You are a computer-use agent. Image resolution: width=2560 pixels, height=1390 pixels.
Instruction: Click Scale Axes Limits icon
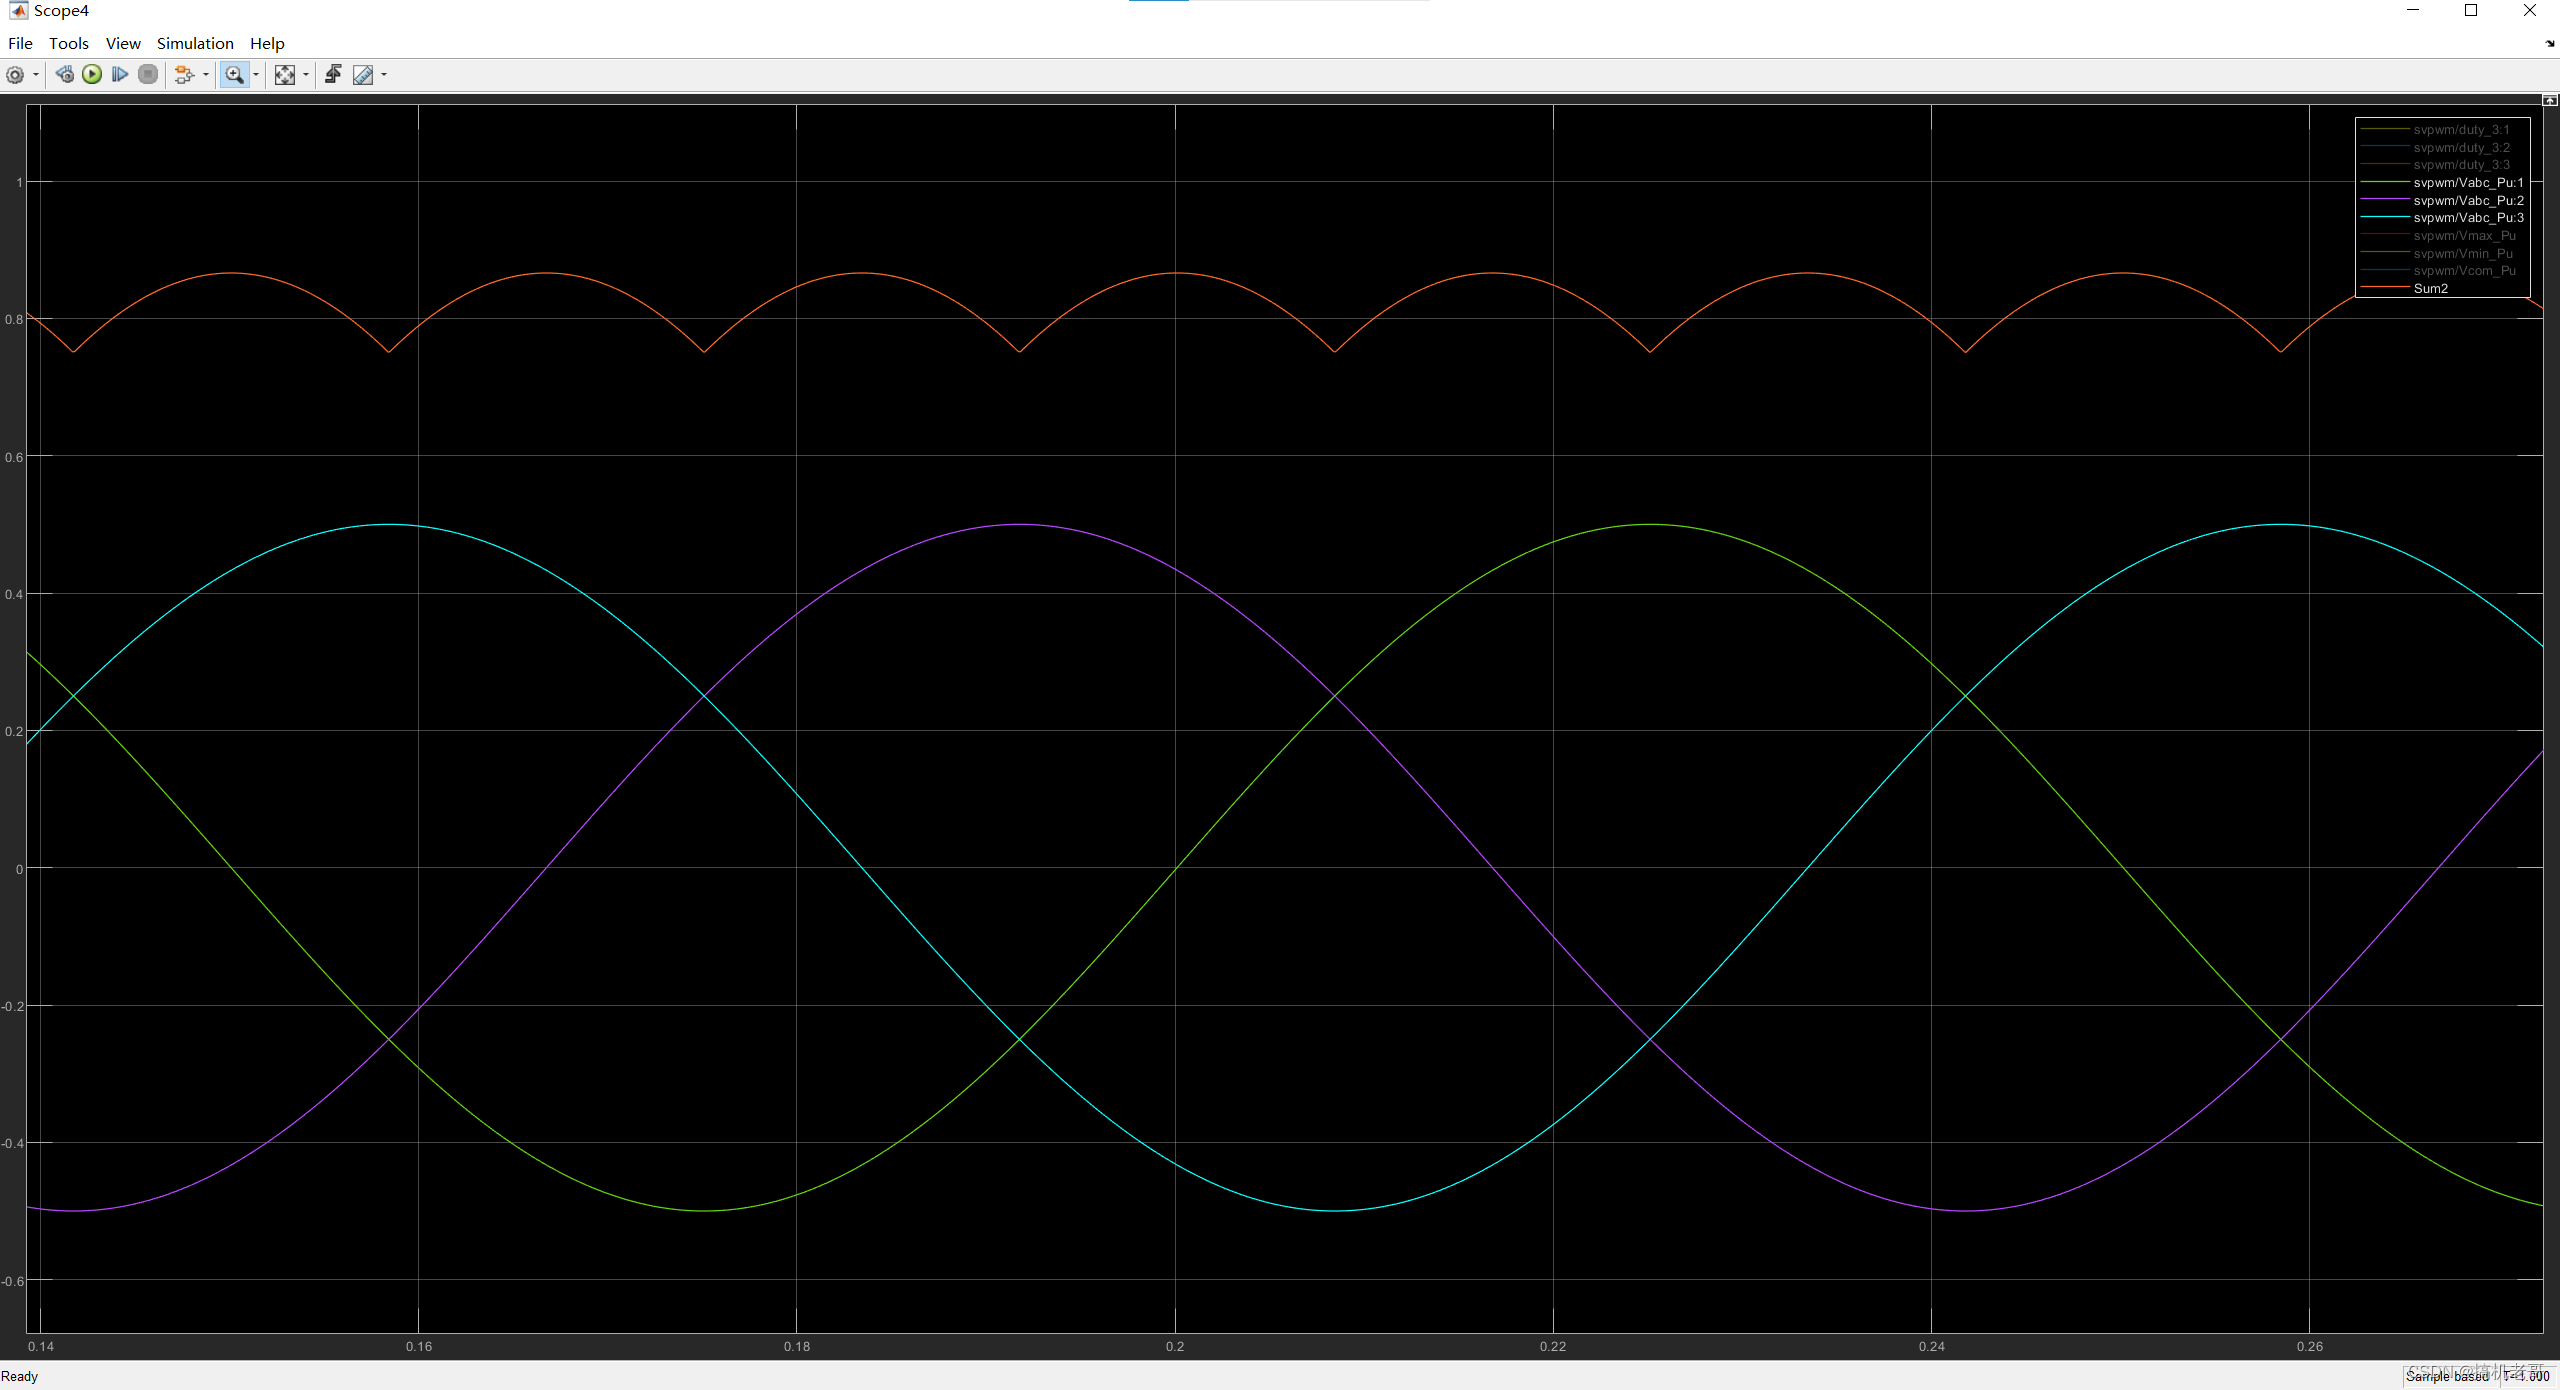[285, 75]
